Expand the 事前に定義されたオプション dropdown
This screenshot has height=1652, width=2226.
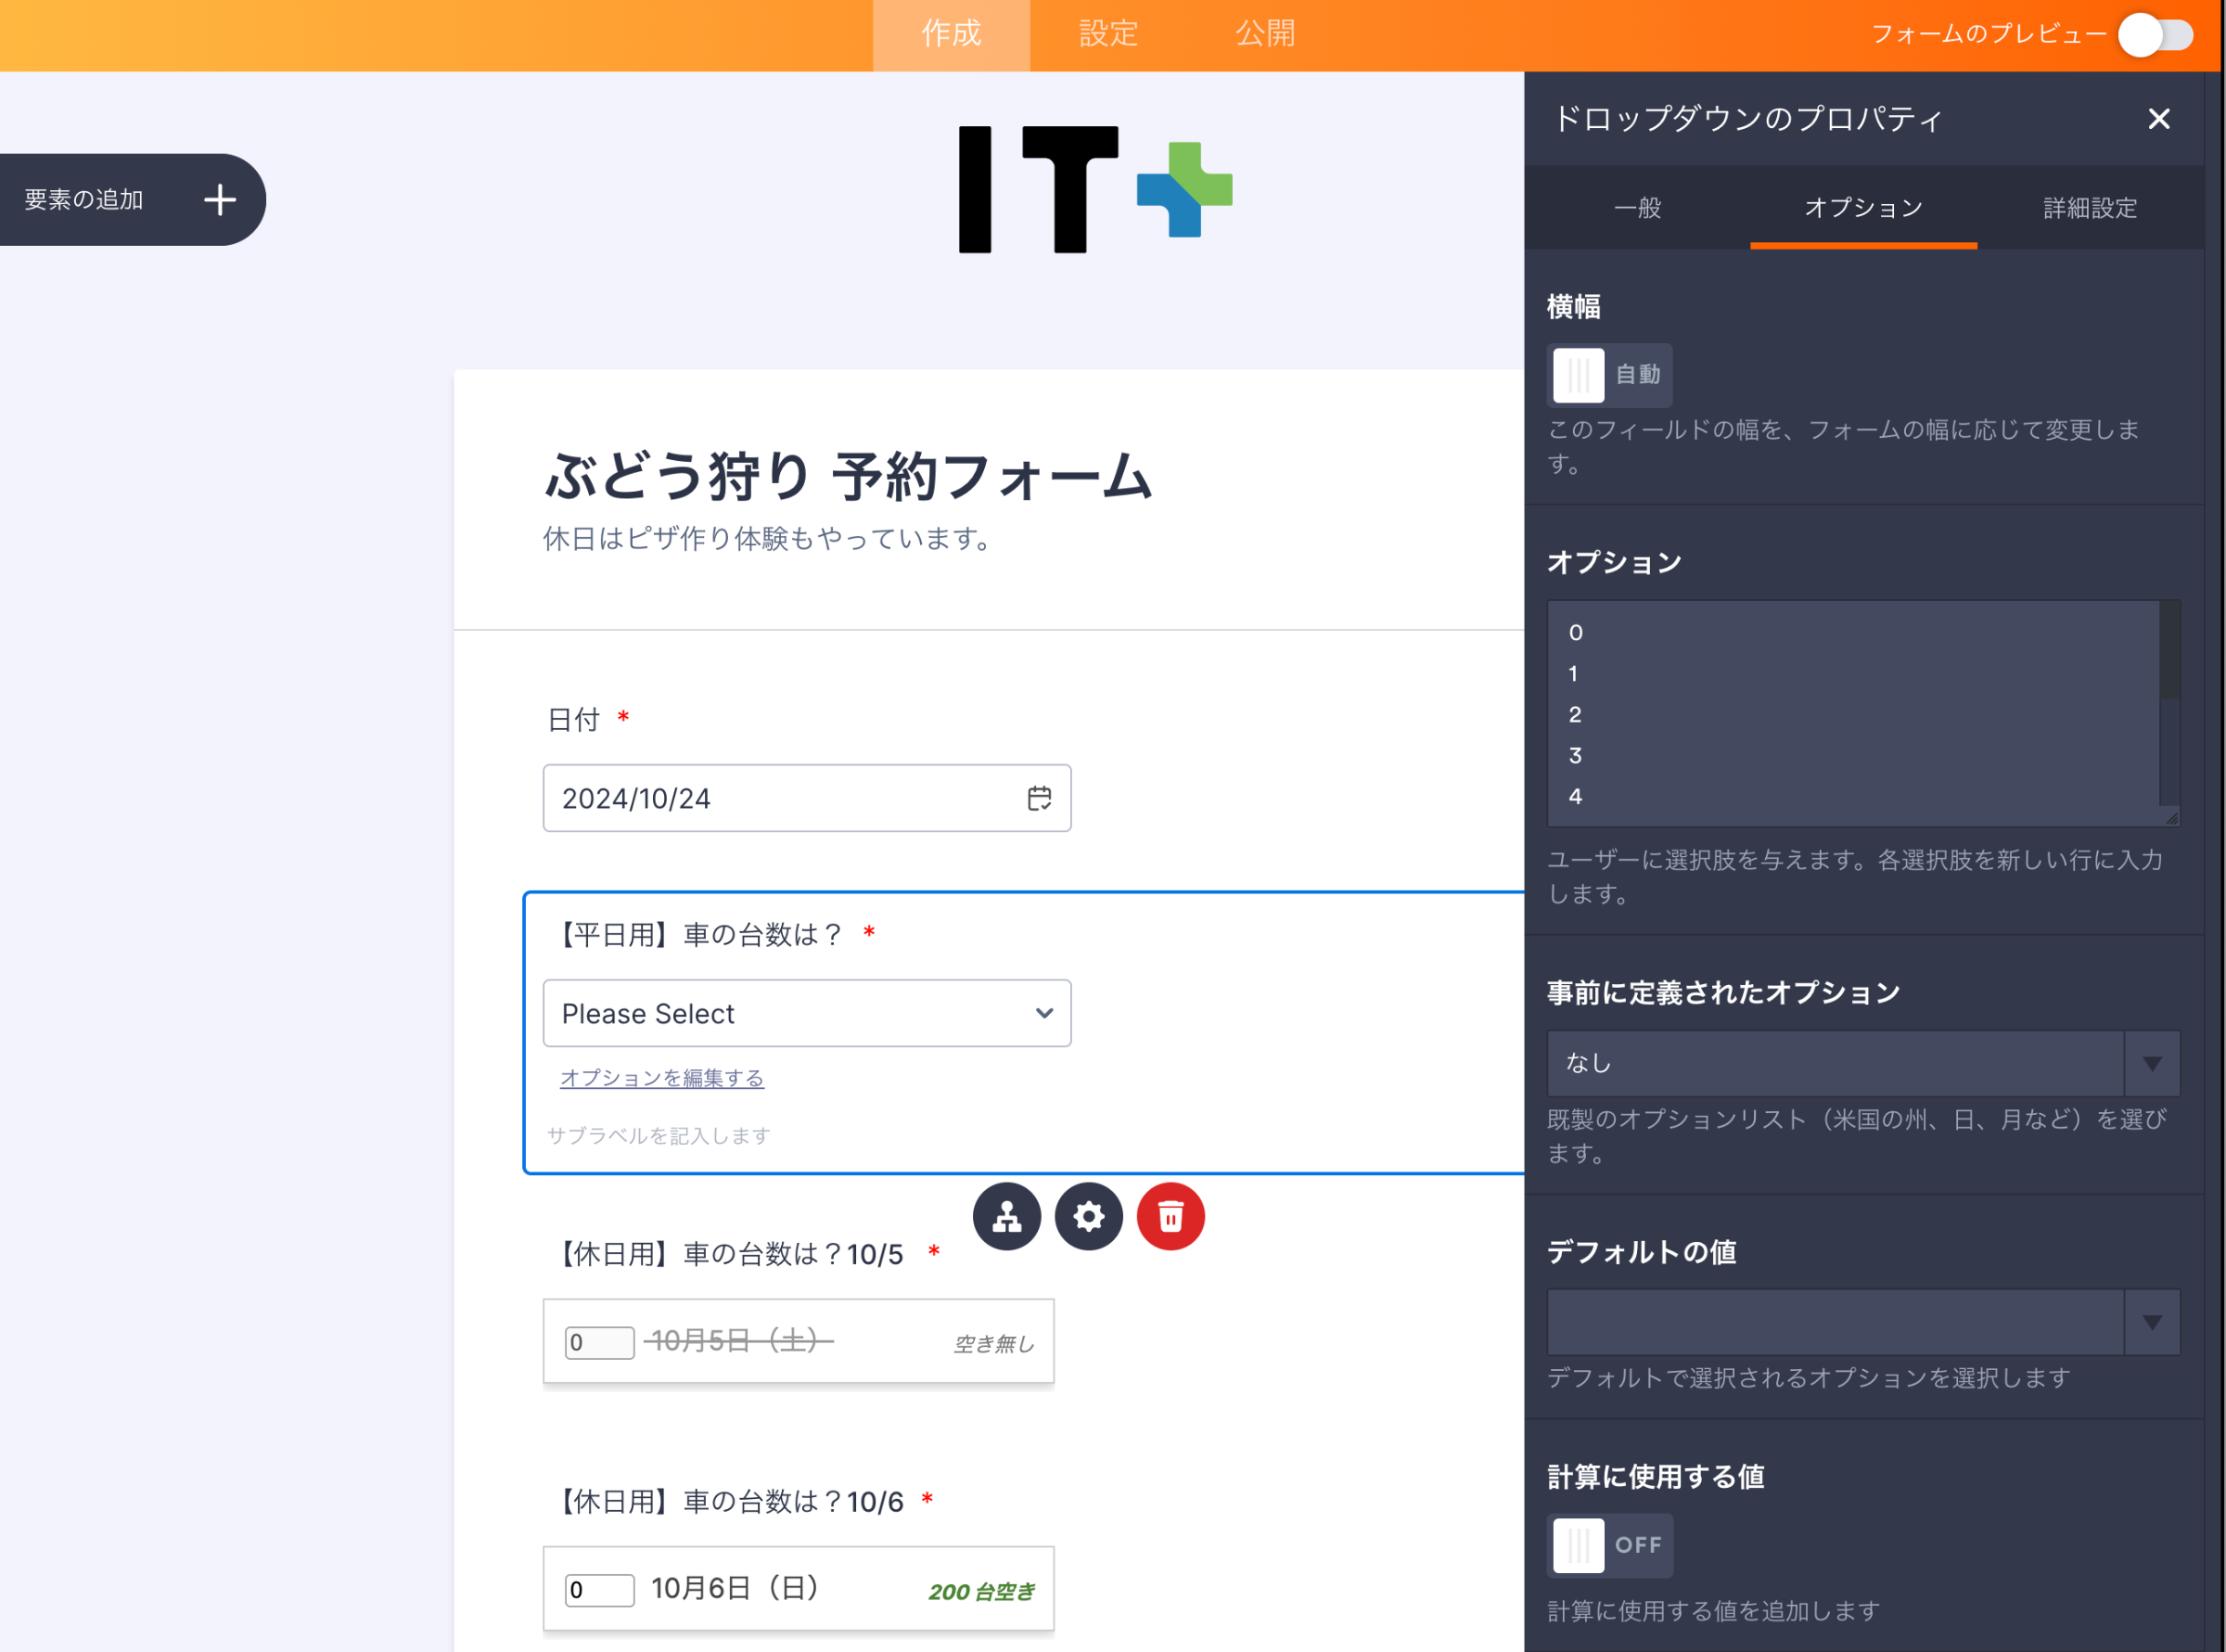[x=2151, y=1063]
